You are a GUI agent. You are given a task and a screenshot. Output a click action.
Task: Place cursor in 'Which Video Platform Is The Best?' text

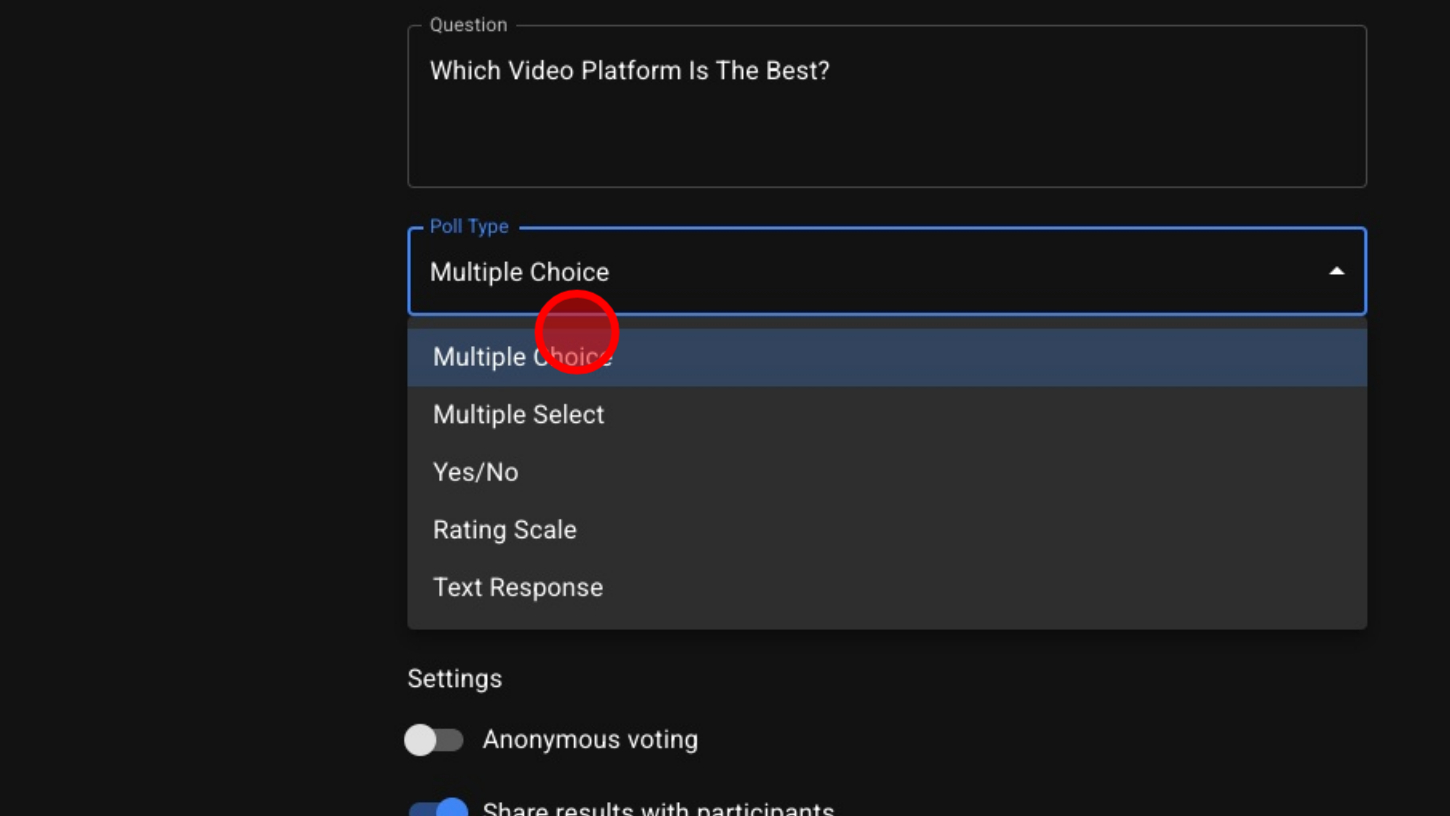pyautogui.click(x=629, y=71)
